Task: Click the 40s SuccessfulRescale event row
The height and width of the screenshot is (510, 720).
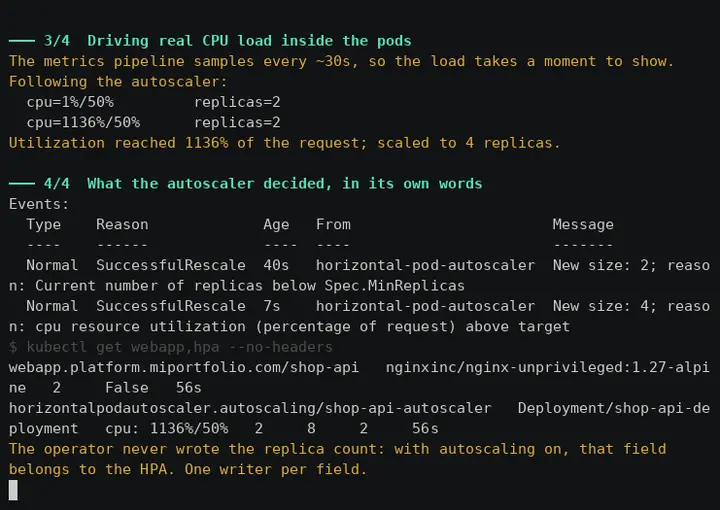Action: (x=360, y=275)
